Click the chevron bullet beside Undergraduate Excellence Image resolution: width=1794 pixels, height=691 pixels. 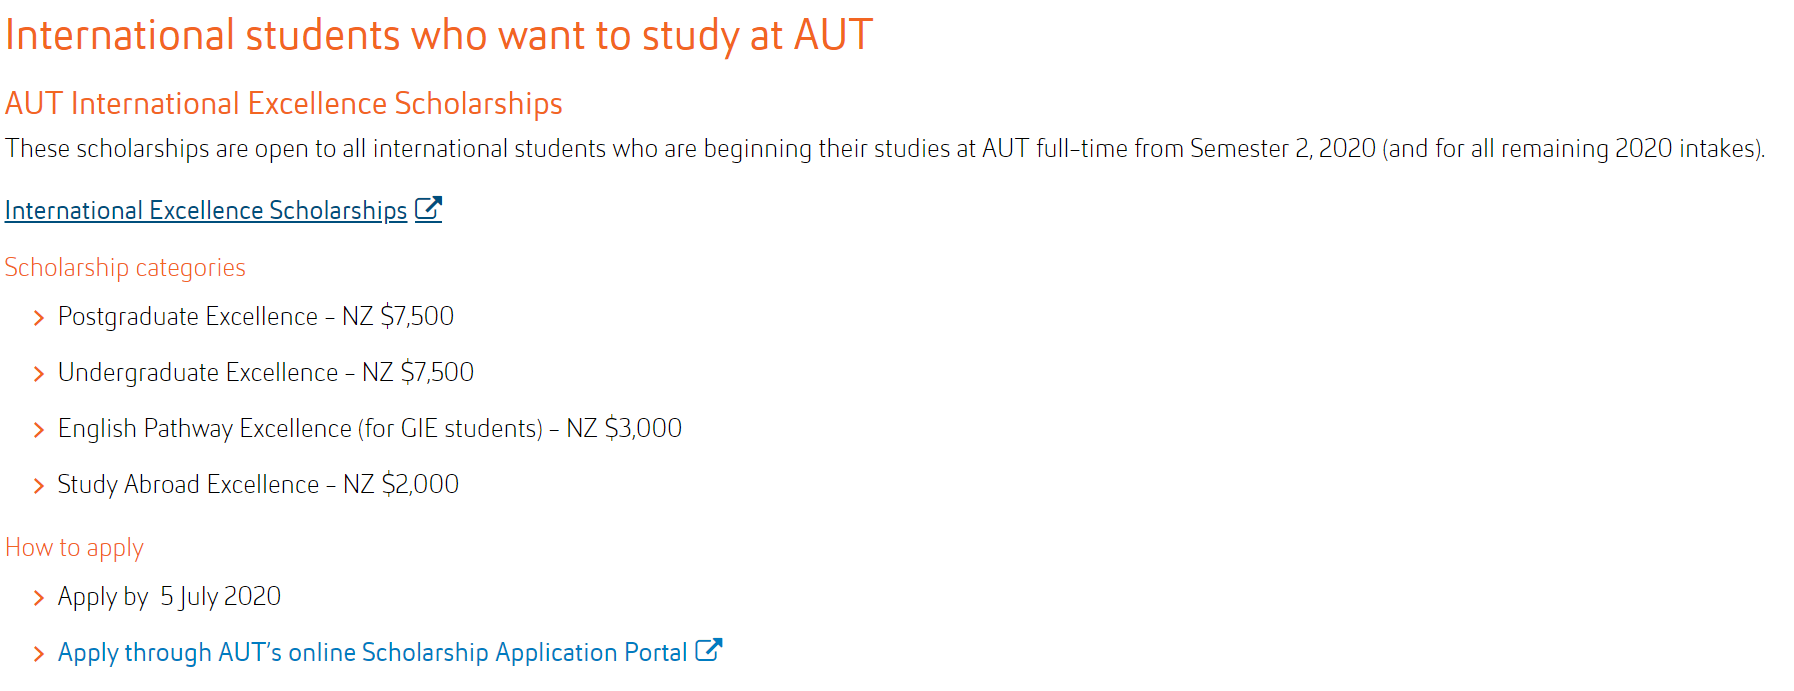pyautogui.click(x=39, y=374)
